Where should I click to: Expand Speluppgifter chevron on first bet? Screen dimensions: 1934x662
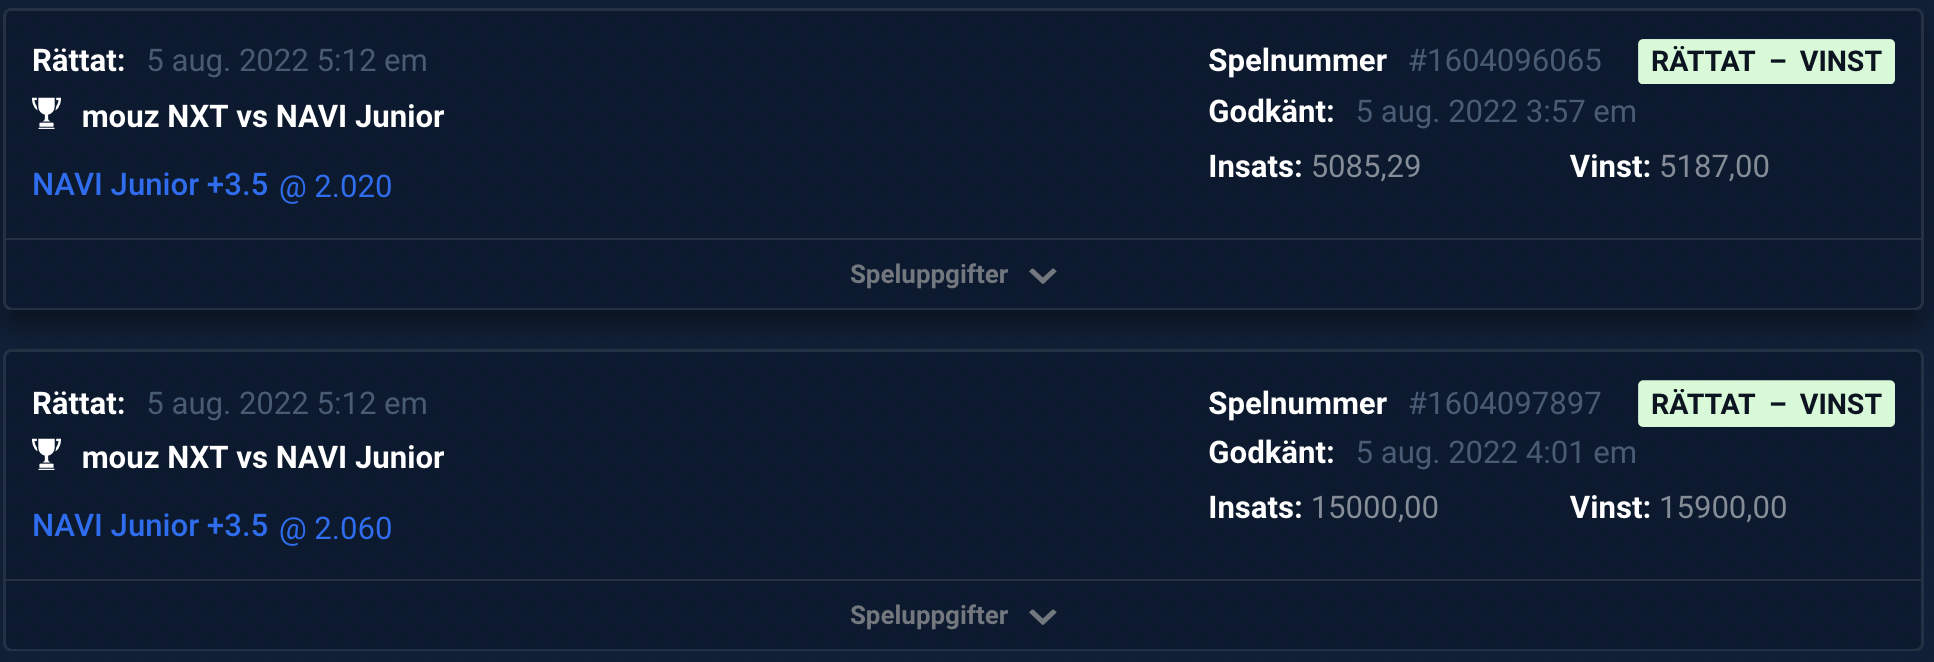coord(1042,276)
